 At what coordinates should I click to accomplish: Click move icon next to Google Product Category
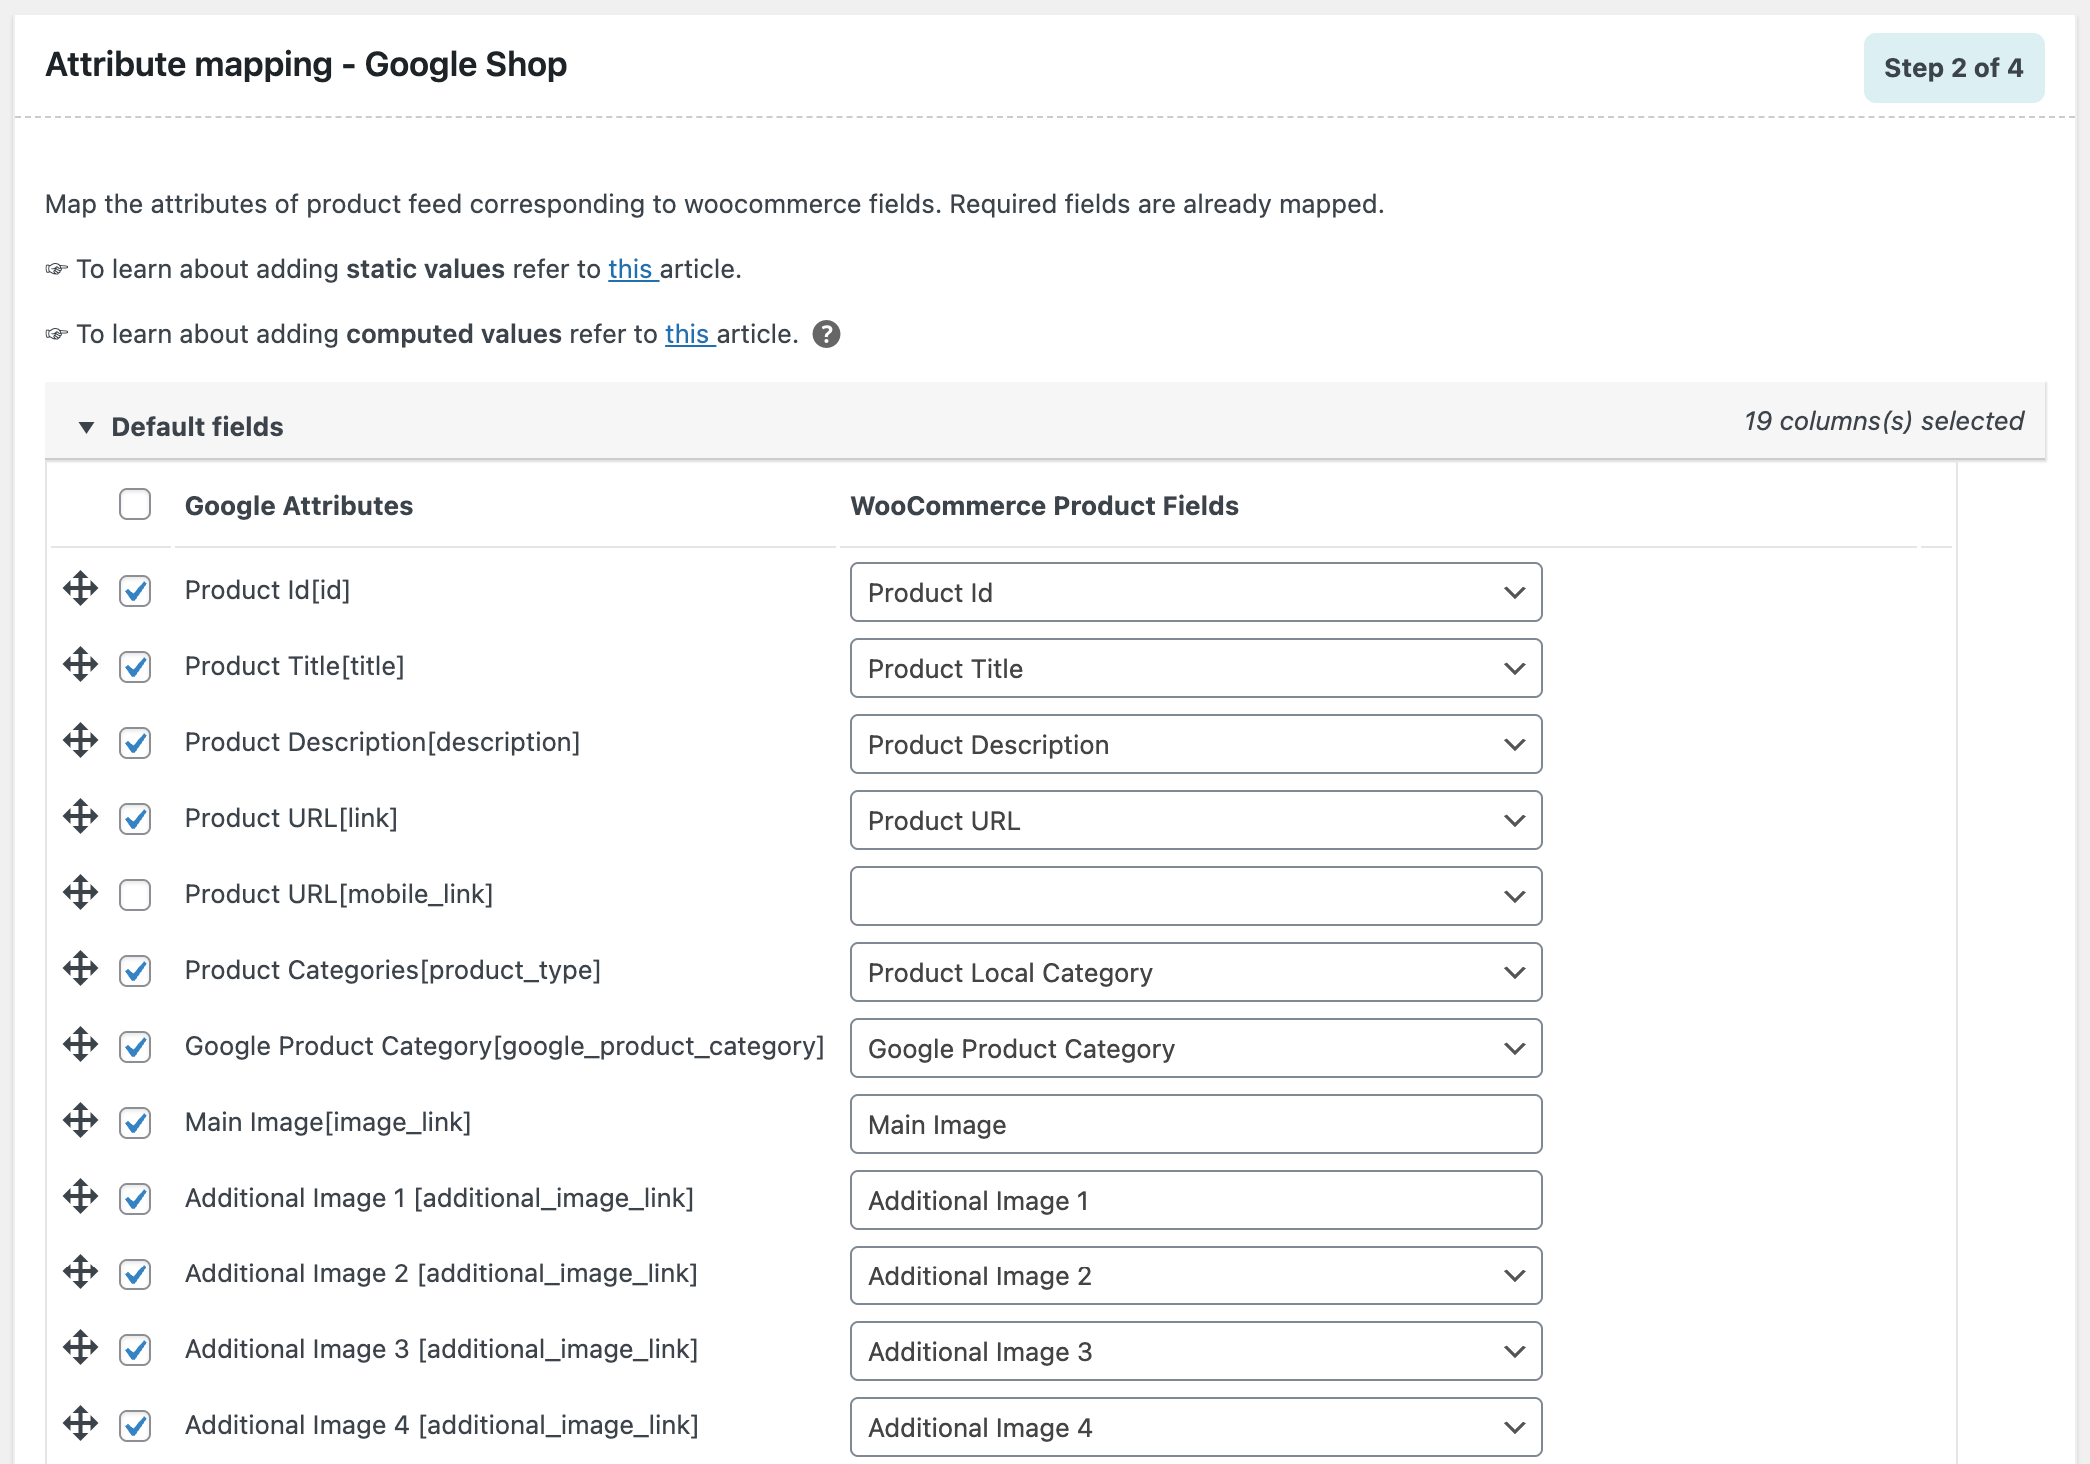80,1046
